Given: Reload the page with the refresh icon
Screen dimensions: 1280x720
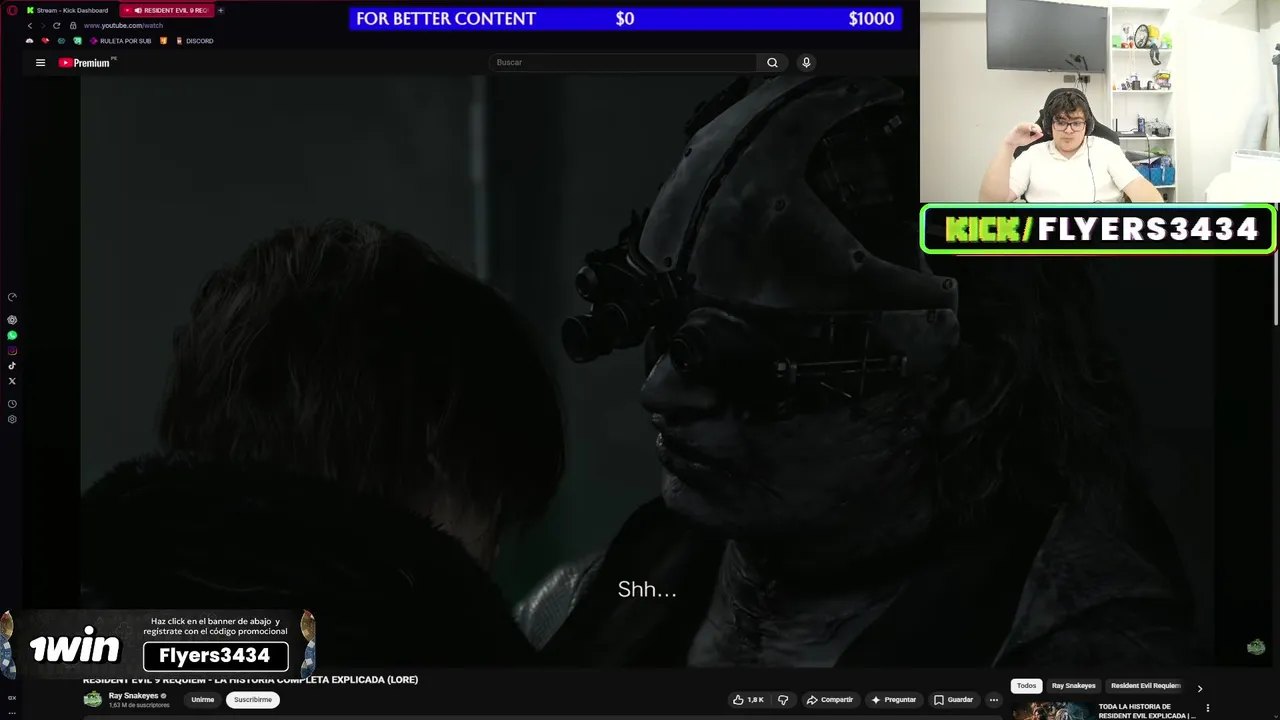Looking at the screenshot, I should pyautogui.click(x=56, y=25).
